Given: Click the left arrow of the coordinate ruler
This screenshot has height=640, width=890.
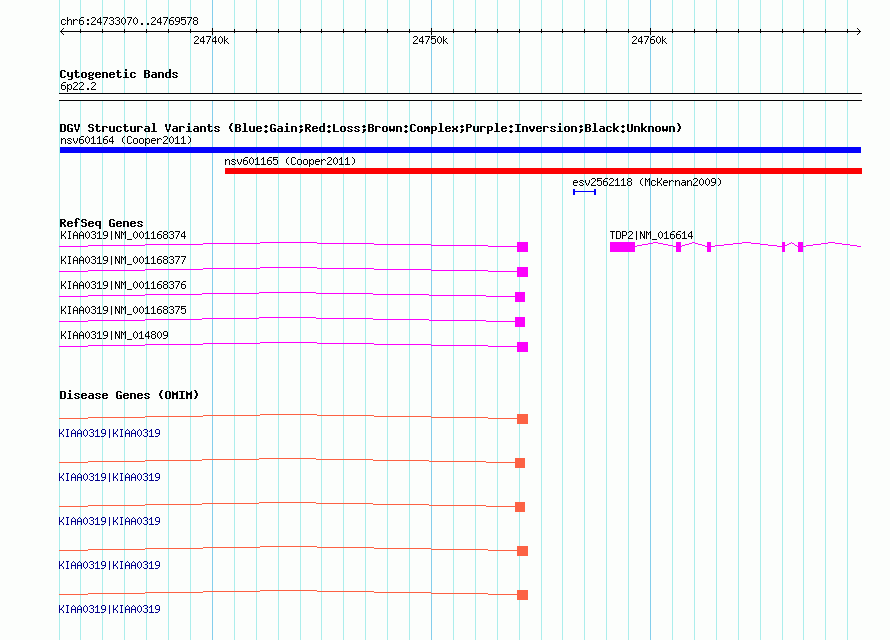Looking at the screenshot, I should 62,31.
